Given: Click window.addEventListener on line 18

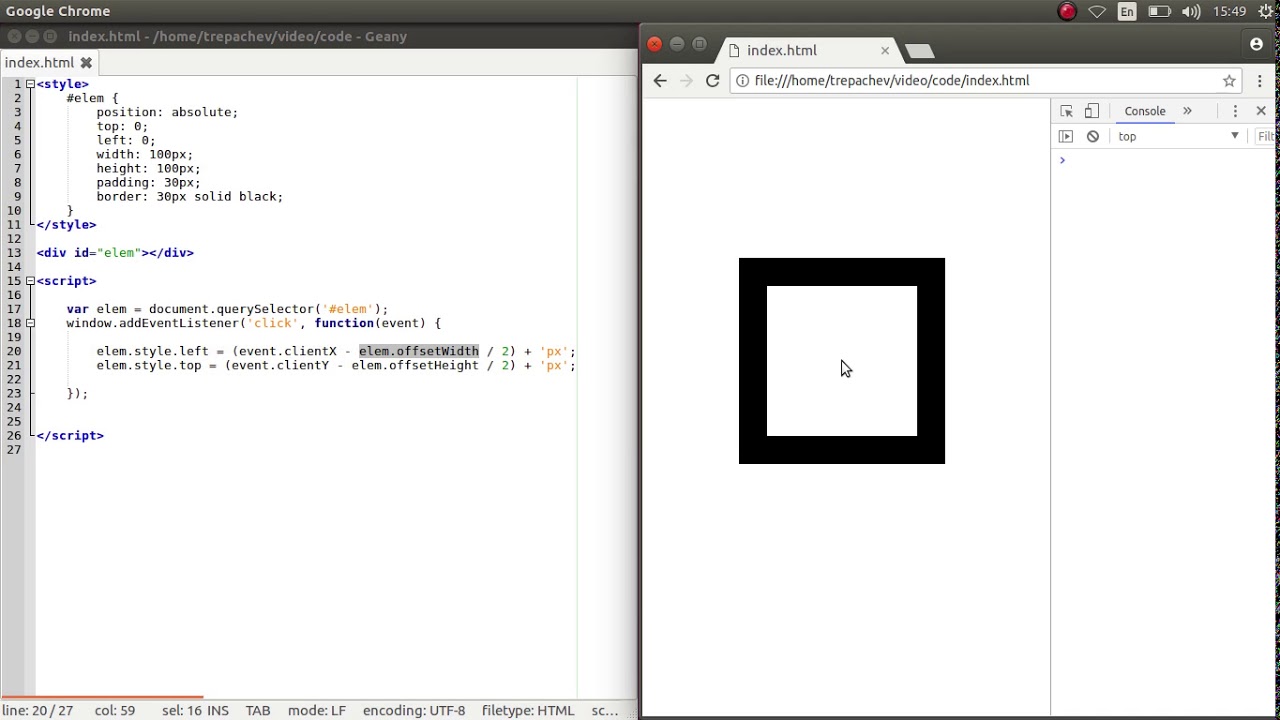Looking at the screenshot, I should (153, 323).
